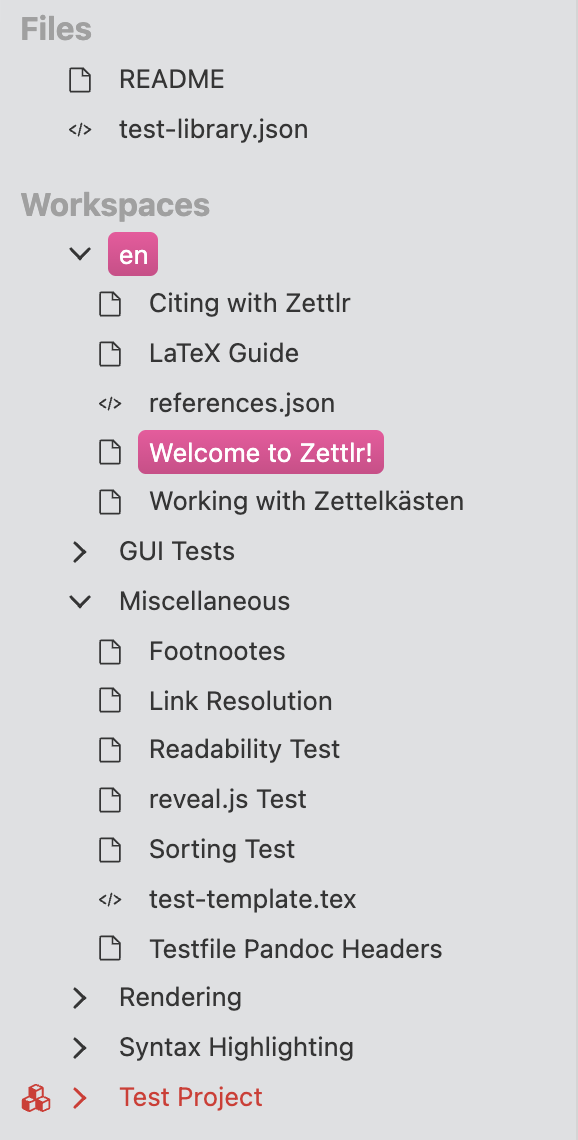This screenshot has height=1140, width=578.
Task: Click the document icon next to README
Action: coord(81,79)
